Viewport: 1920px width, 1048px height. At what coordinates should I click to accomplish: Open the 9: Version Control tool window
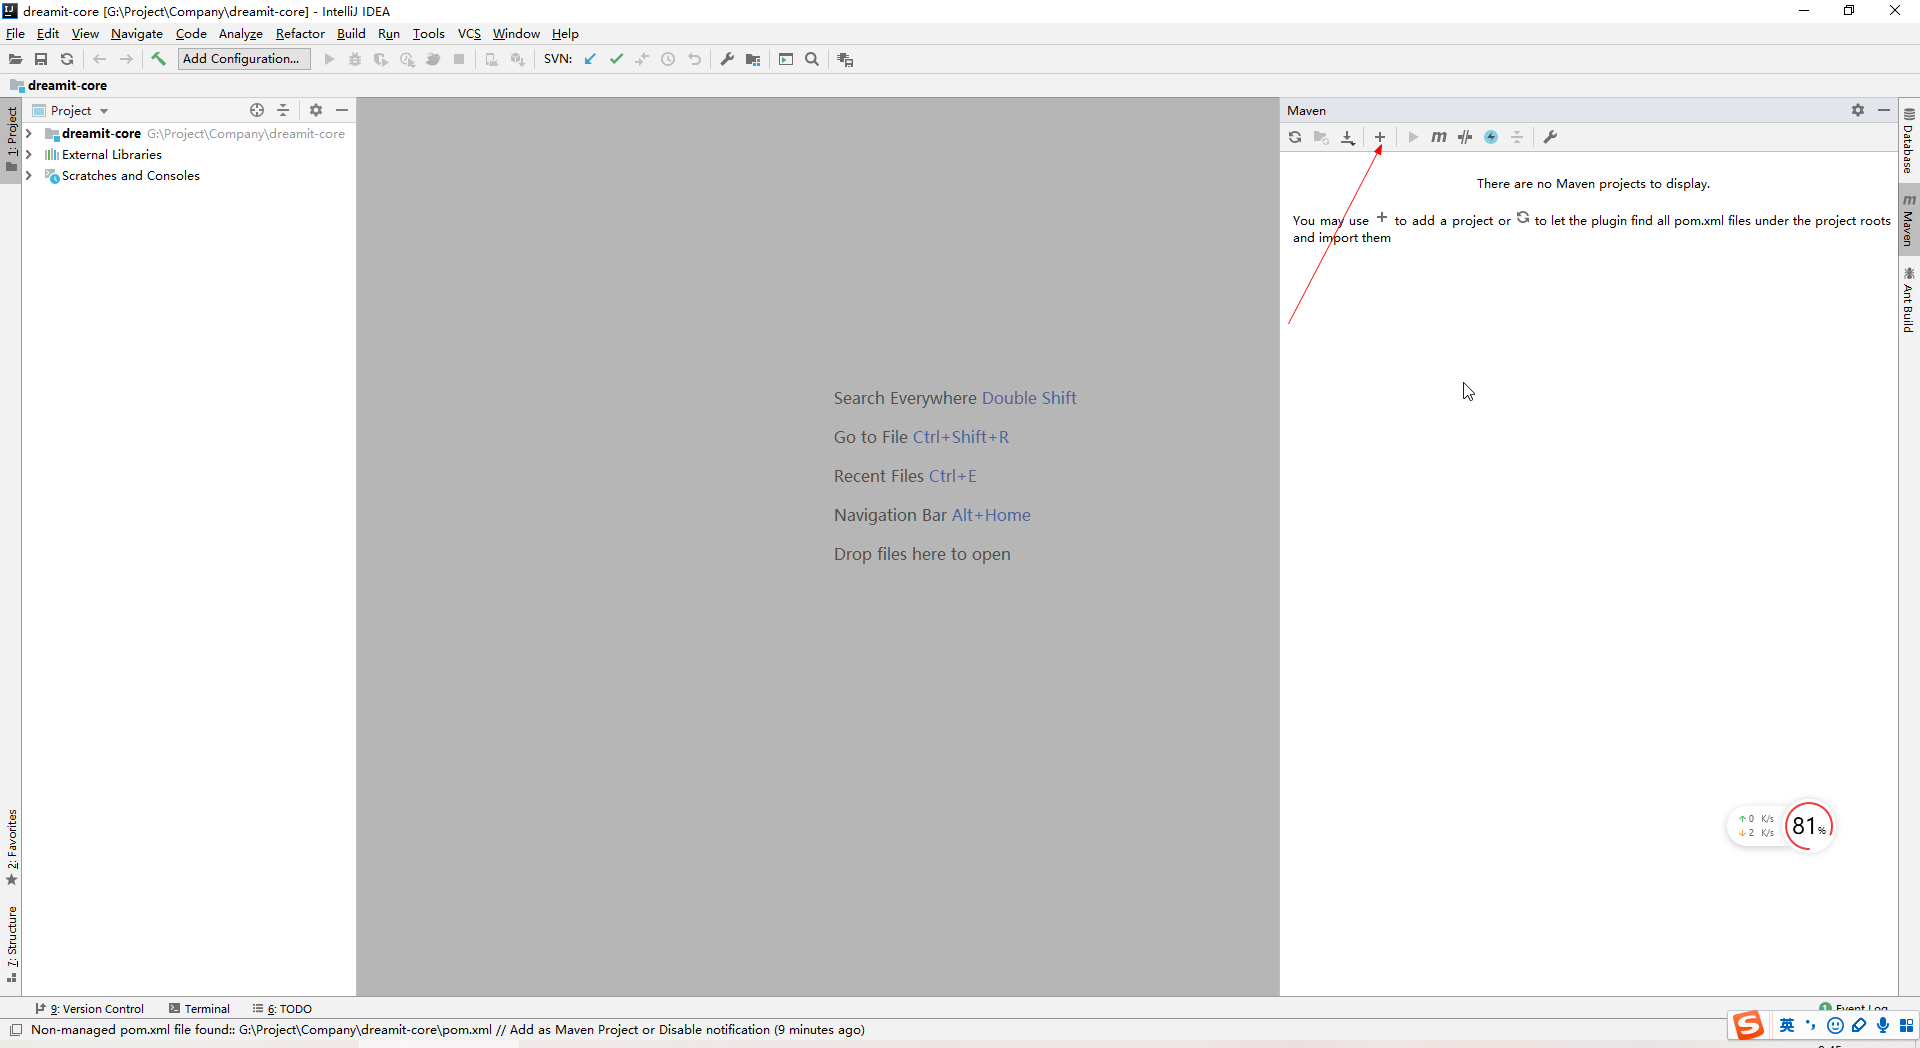click(90, 1009)
